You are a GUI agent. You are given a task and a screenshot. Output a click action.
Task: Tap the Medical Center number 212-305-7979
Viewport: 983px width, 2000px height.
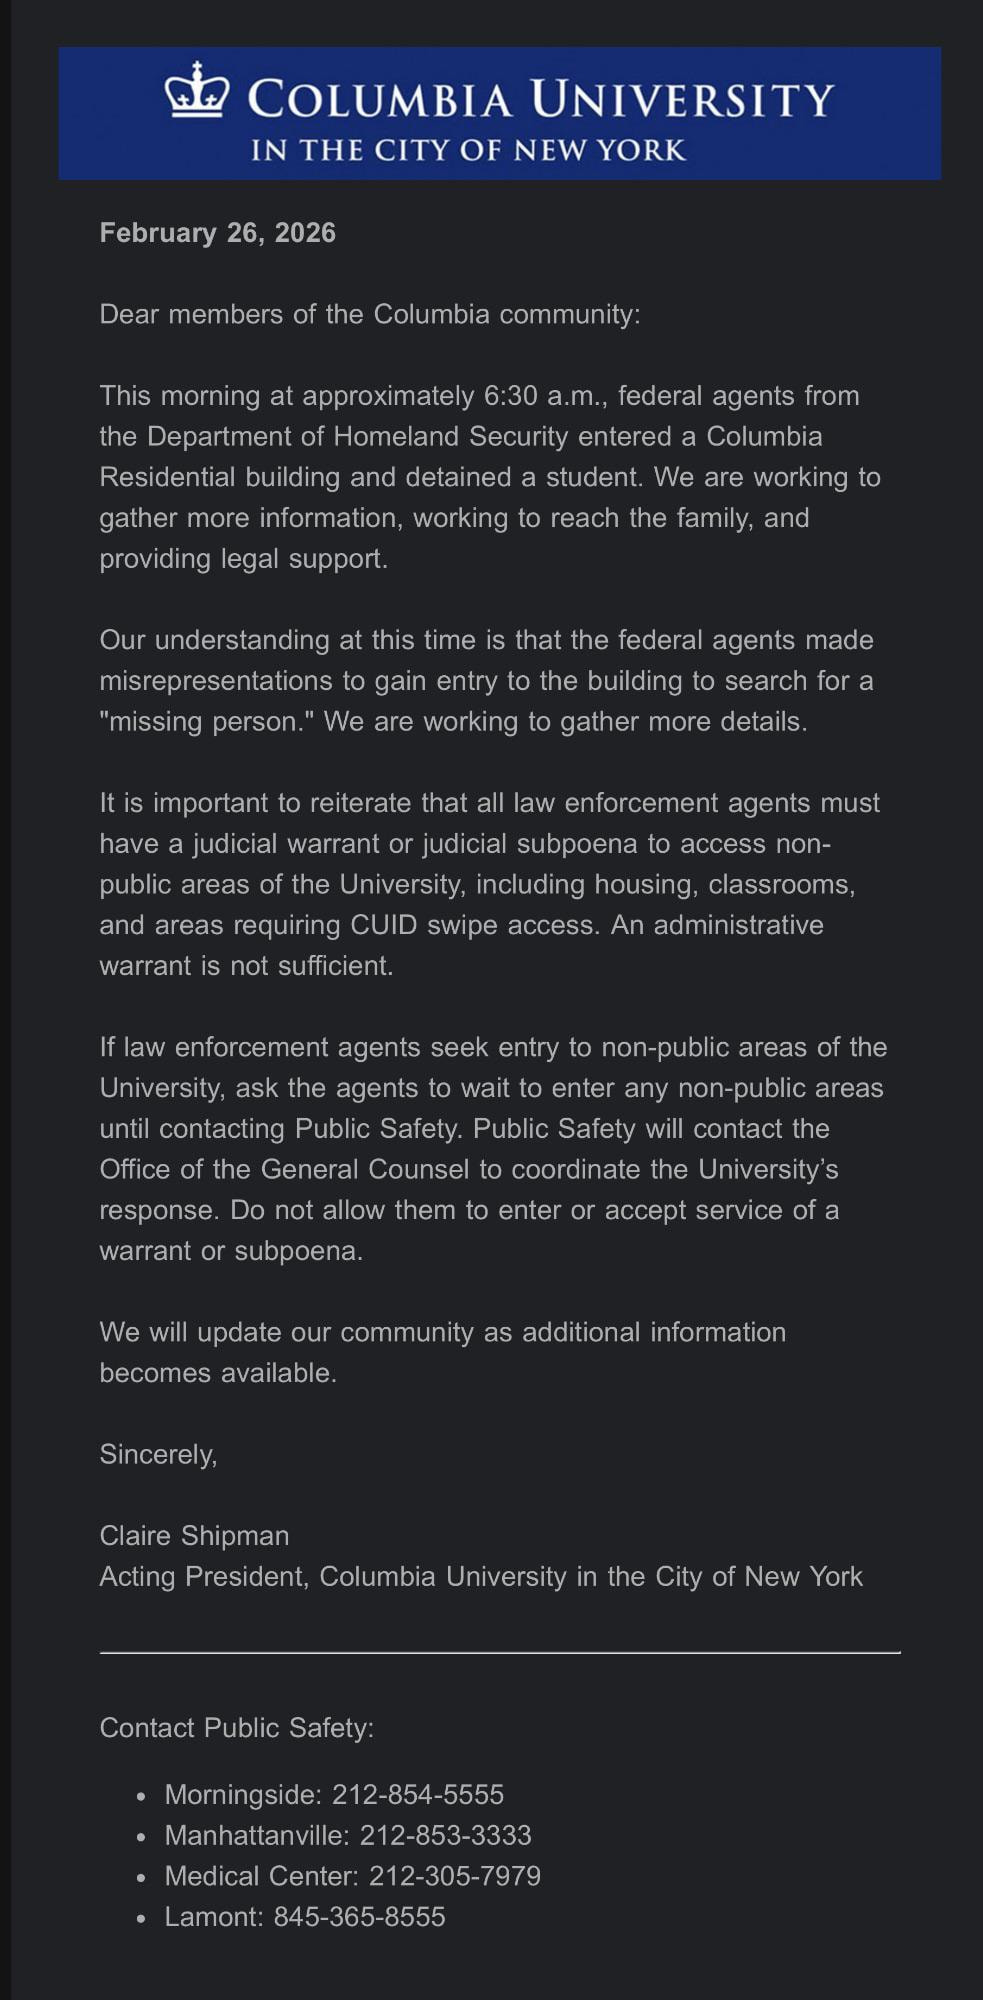[x=454, y=1876]
